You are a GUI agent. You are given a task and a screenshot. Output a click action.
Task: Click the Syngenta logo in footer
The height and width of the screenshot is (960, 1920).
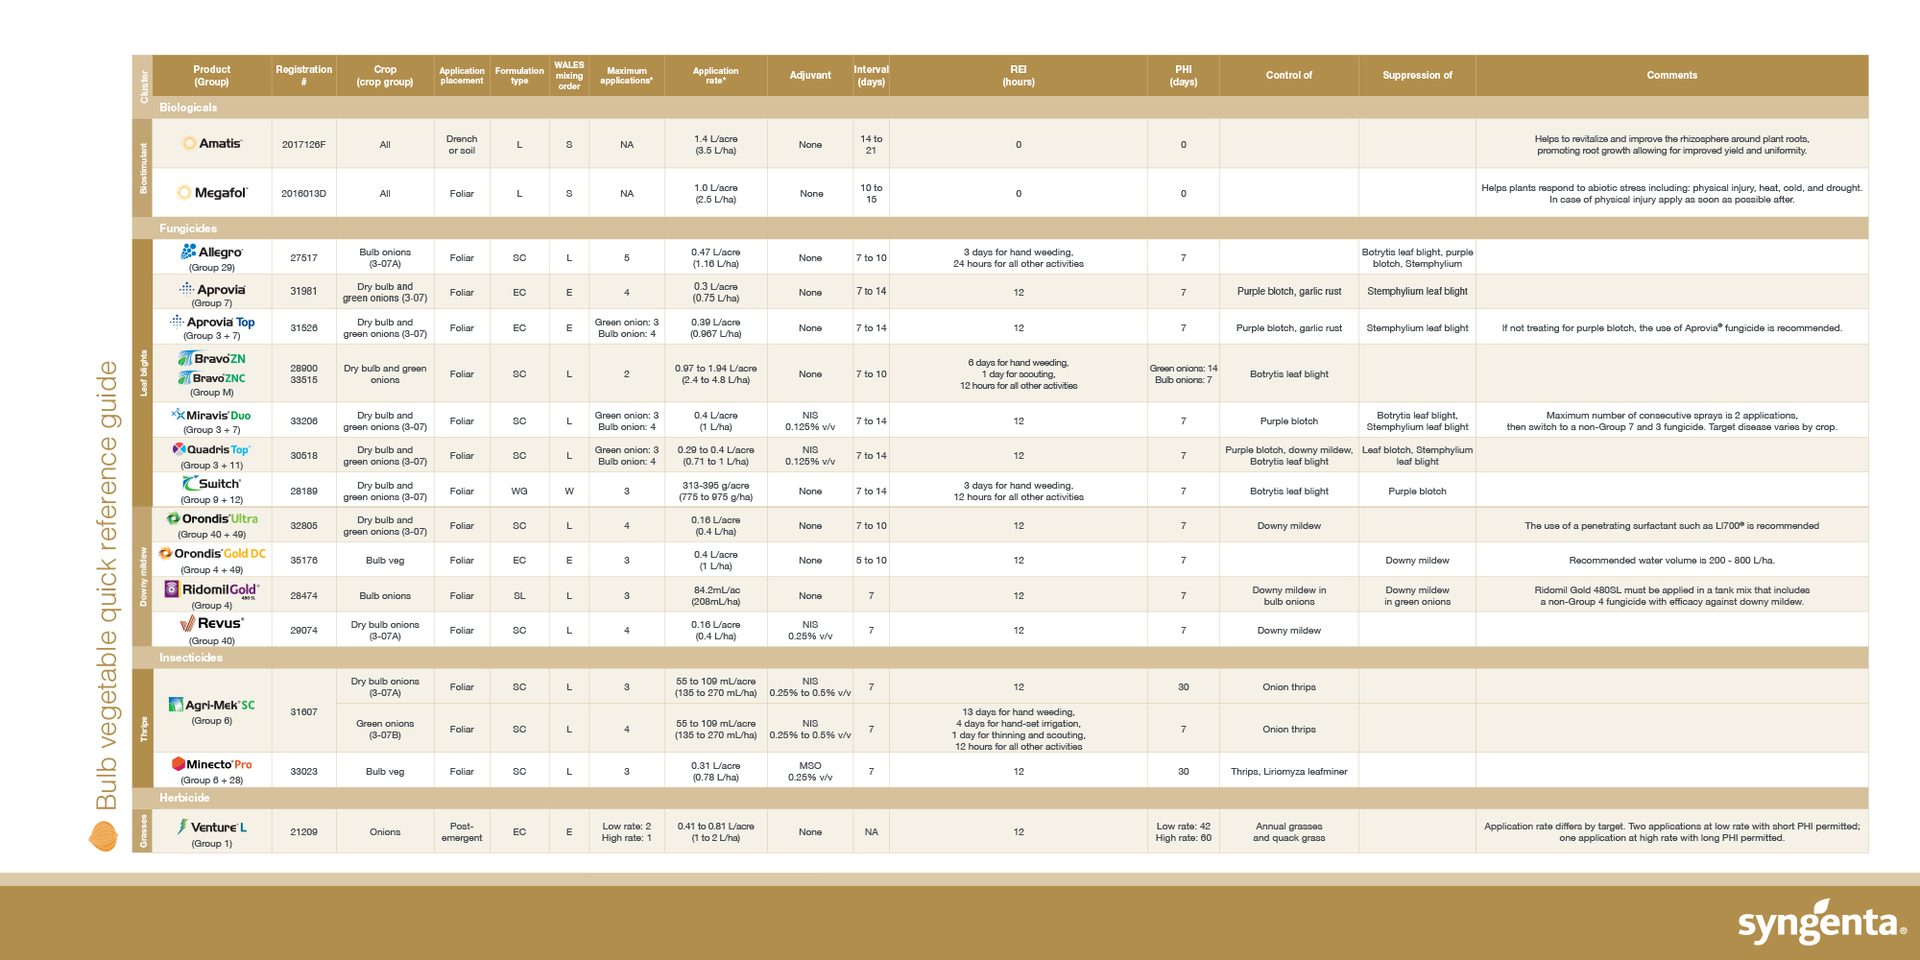1821,922
